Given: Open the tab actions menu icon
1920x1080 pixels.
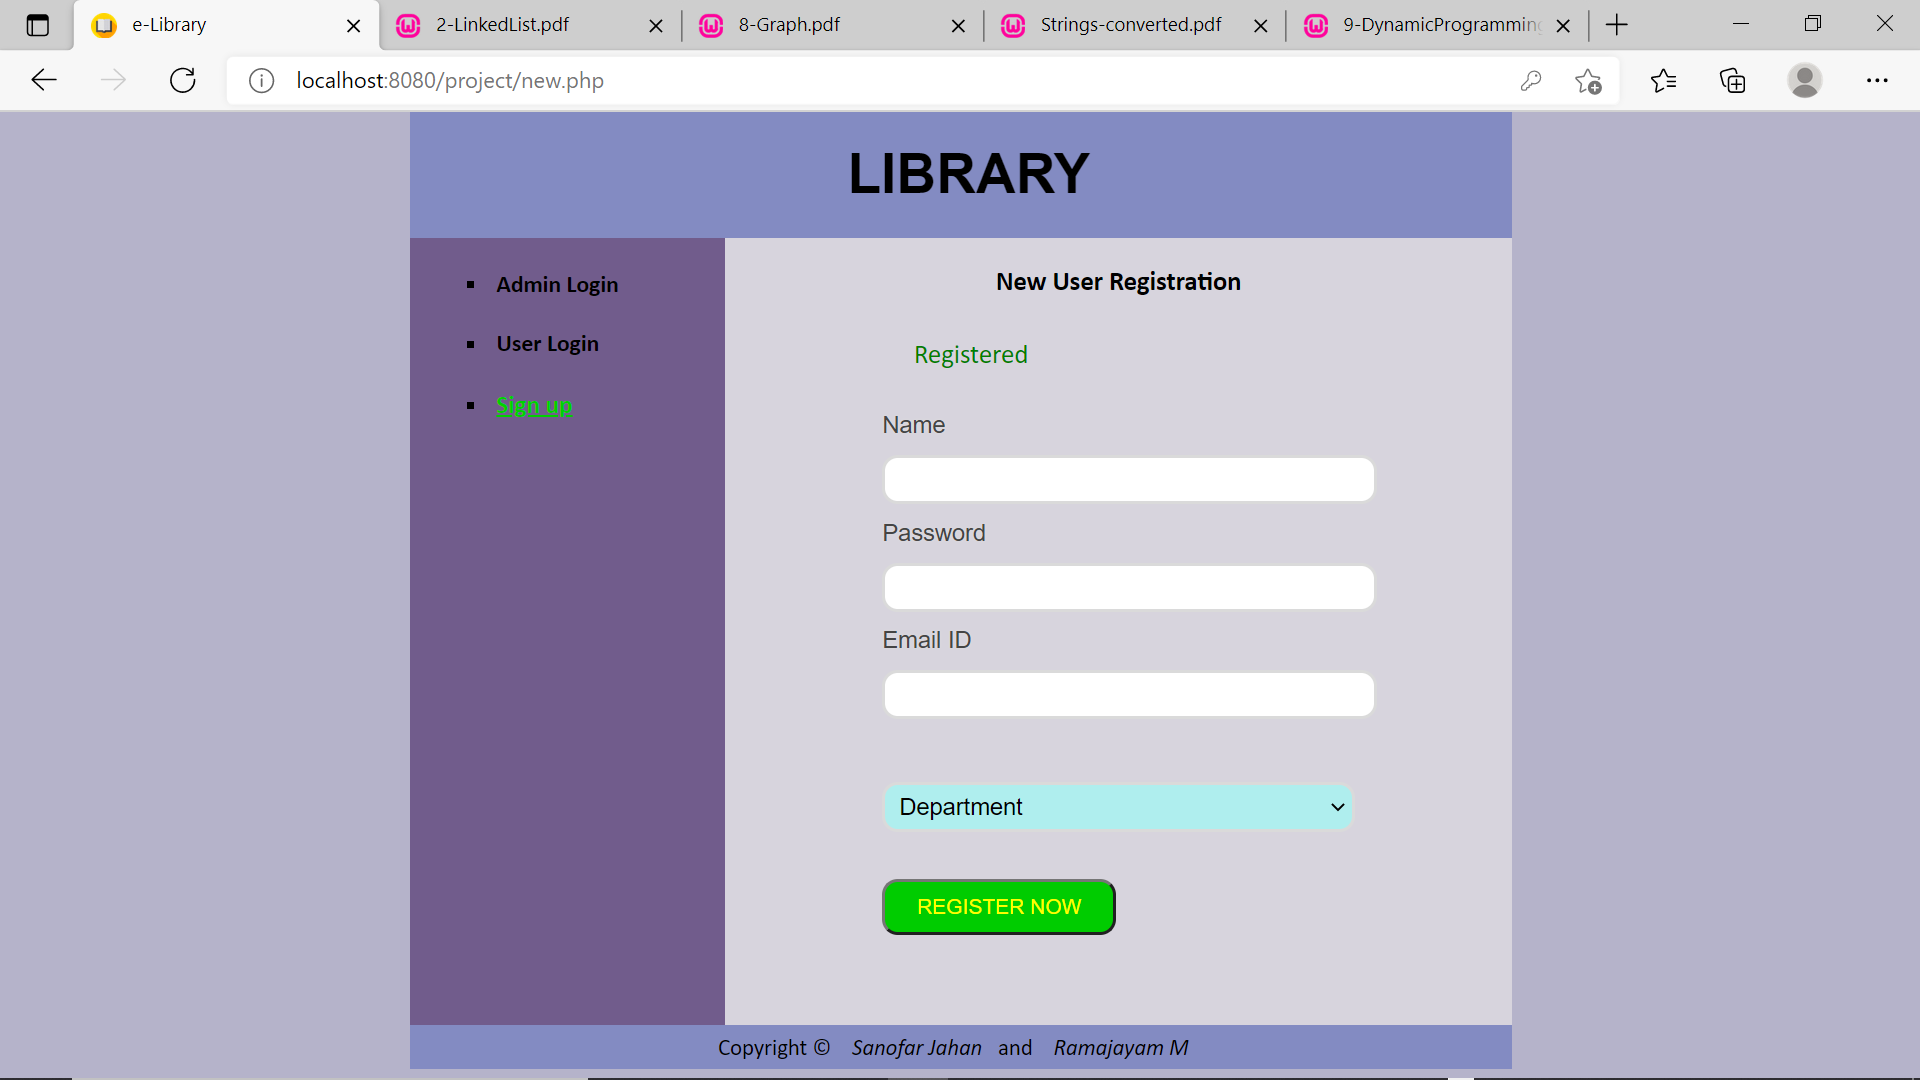Looking at the screenshot, I should (37, 25).
